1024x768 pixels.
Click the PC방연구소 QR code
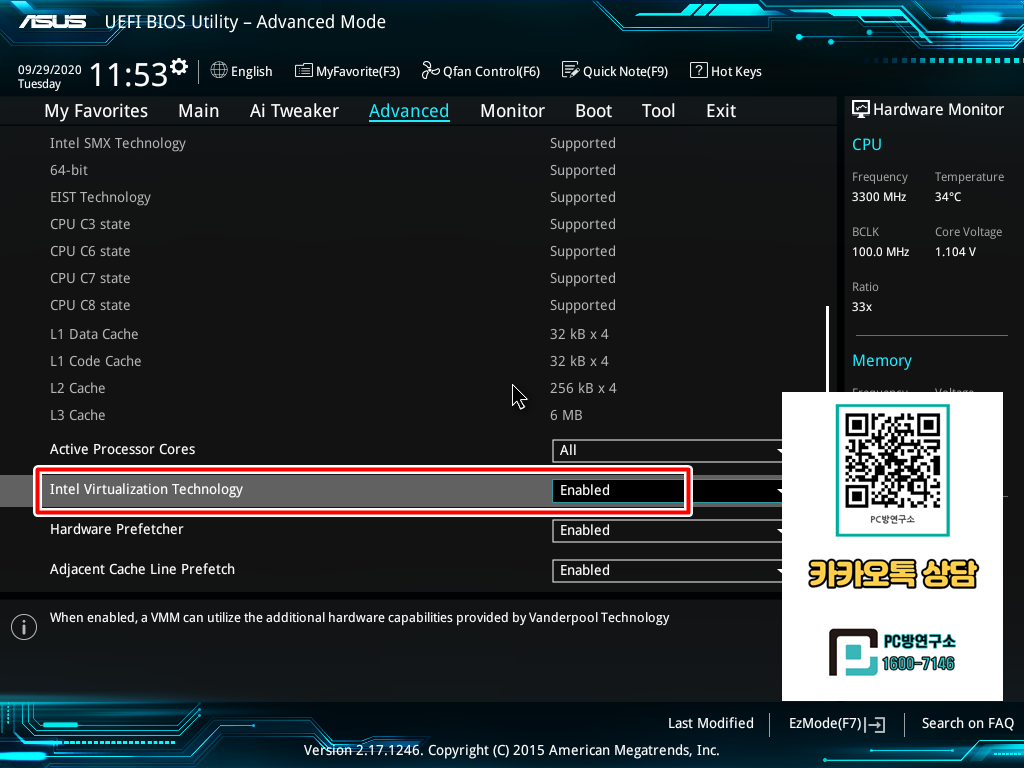tap(892, 462)
